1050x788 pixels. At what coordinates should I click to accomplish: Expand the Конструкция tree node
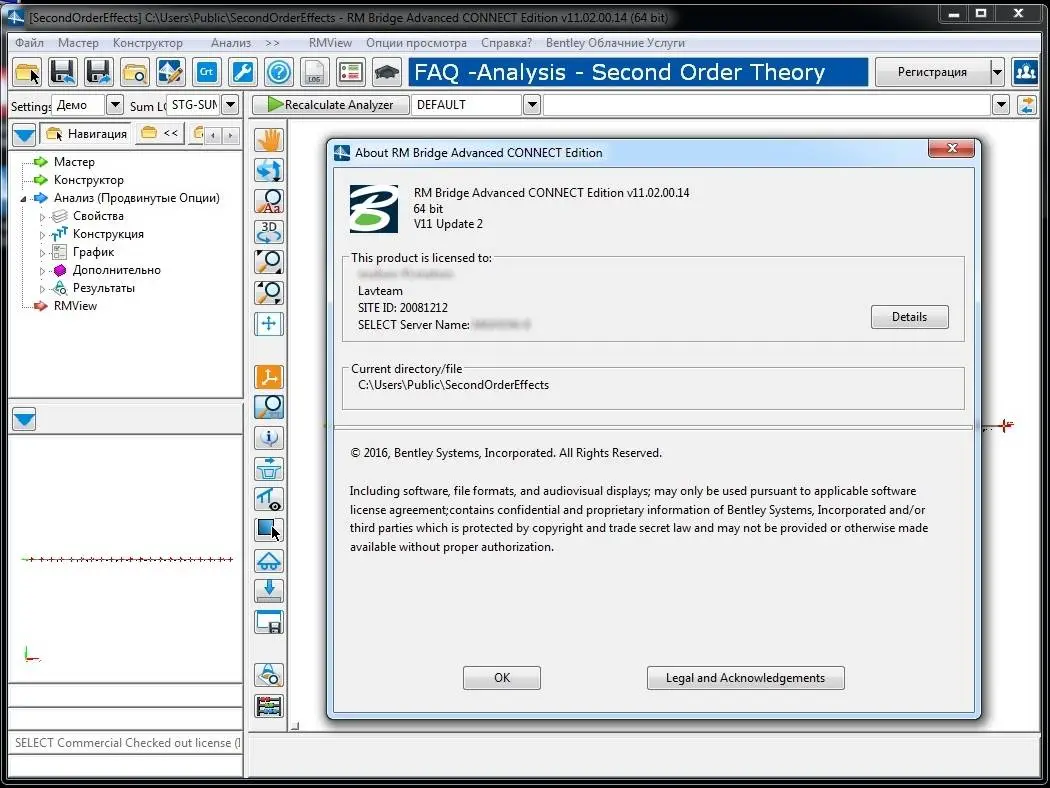[x=42, y=235]
